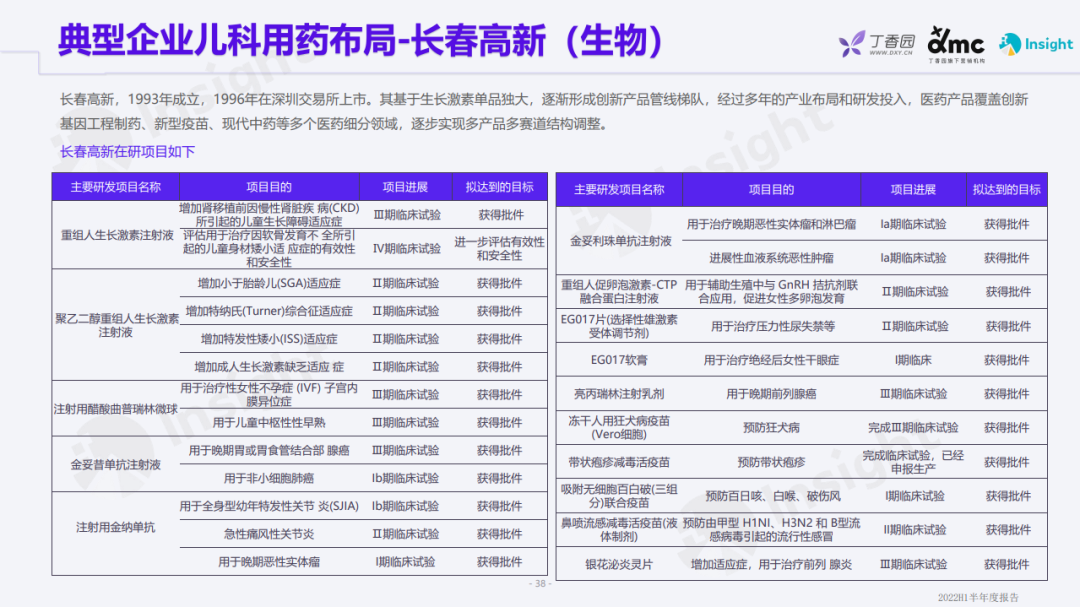The width and height of the screenshot is (1080, 607).
Task: Select the footer text 2022H1半年度报告
Action: (978, 597)
